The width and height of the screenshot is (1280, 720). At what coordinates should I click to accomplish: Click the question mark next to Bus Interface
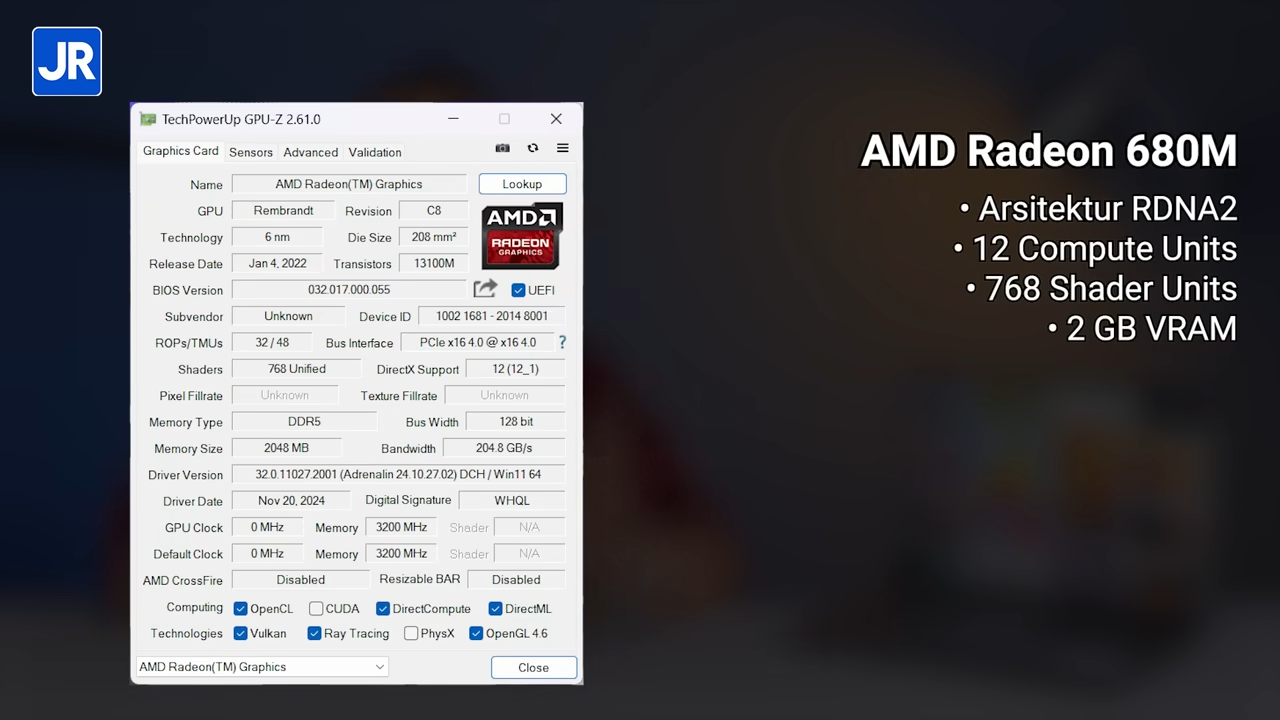(562, 342)
